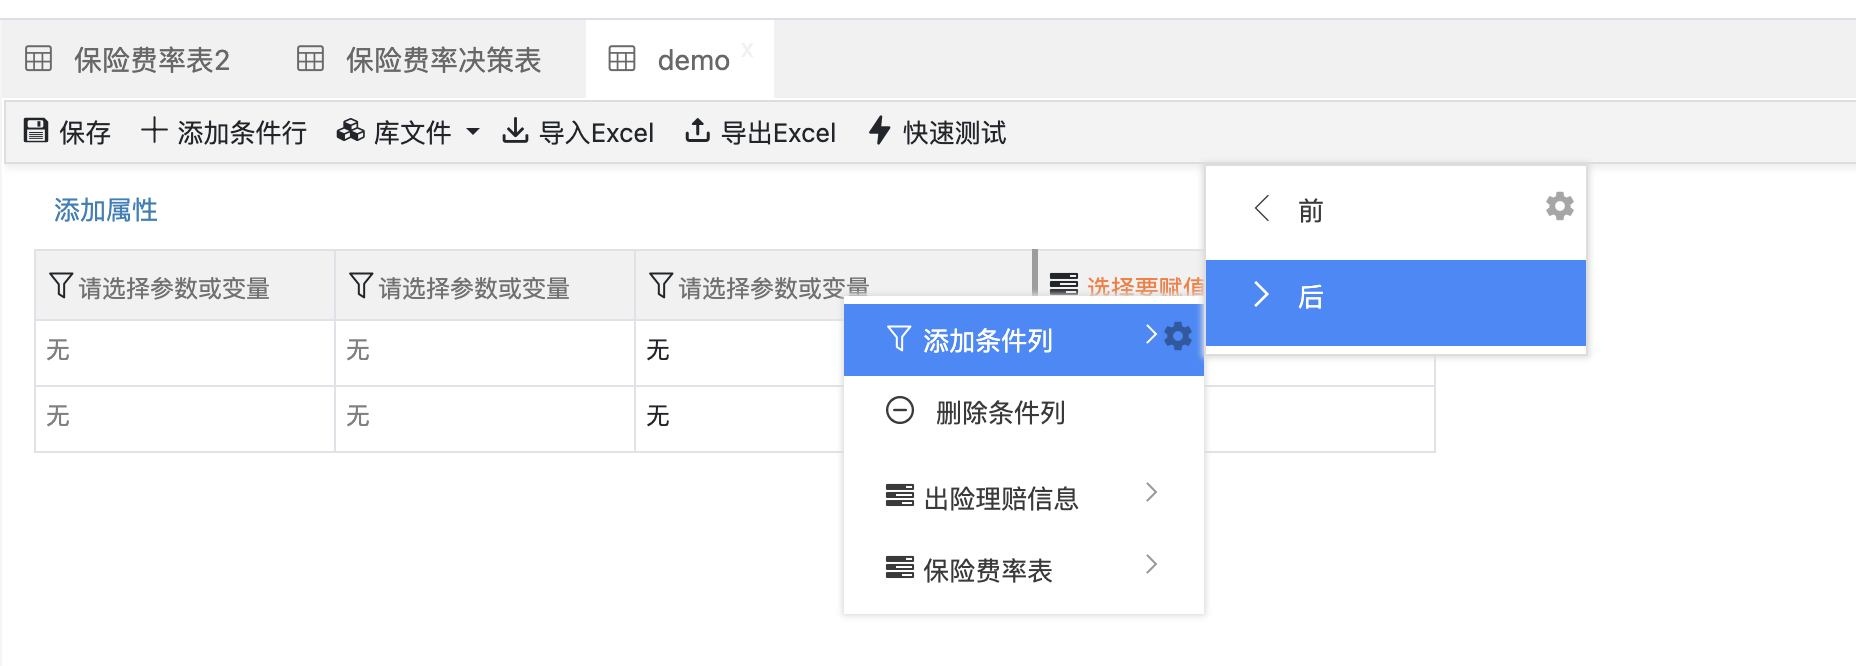Click the 库文件 cubes icon
The height and width of the screenshot is (666, 1856).
tap(350, 131)
